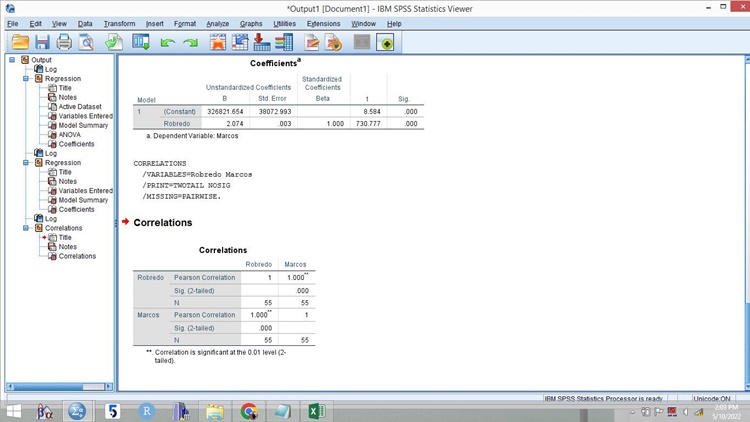Click the Open folder toolbar icon
Viewport: 750px width, 422px height.
click(20, 42)
